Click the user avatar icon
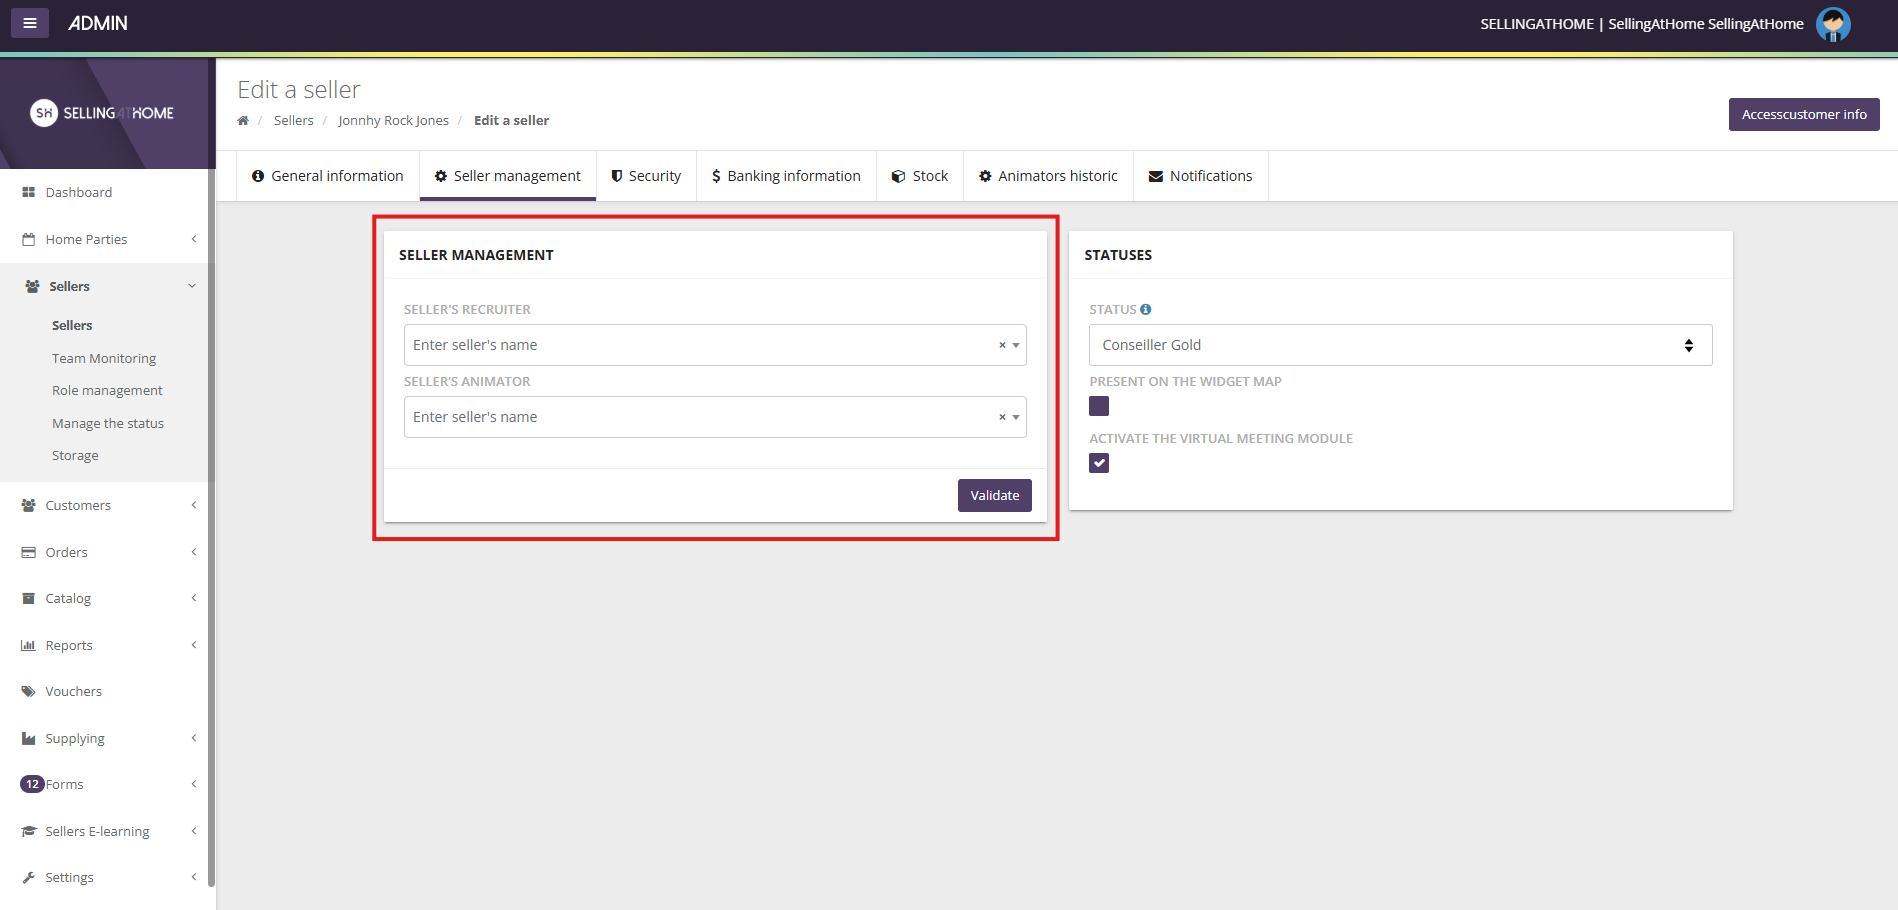Viewport: 1898px width, 910px height. [1832, 24]
